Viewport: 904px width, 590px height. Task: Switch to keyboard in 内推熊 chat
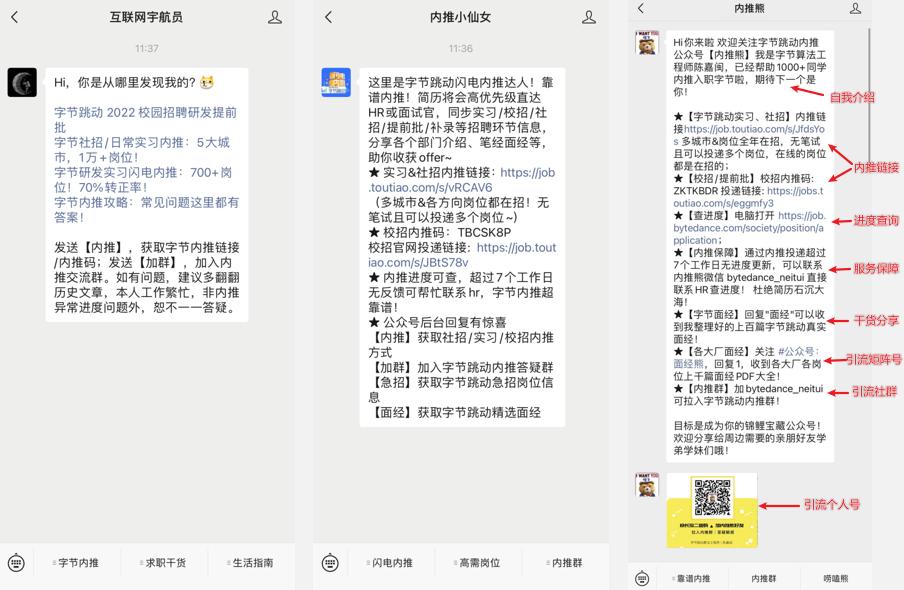[642, 578]
